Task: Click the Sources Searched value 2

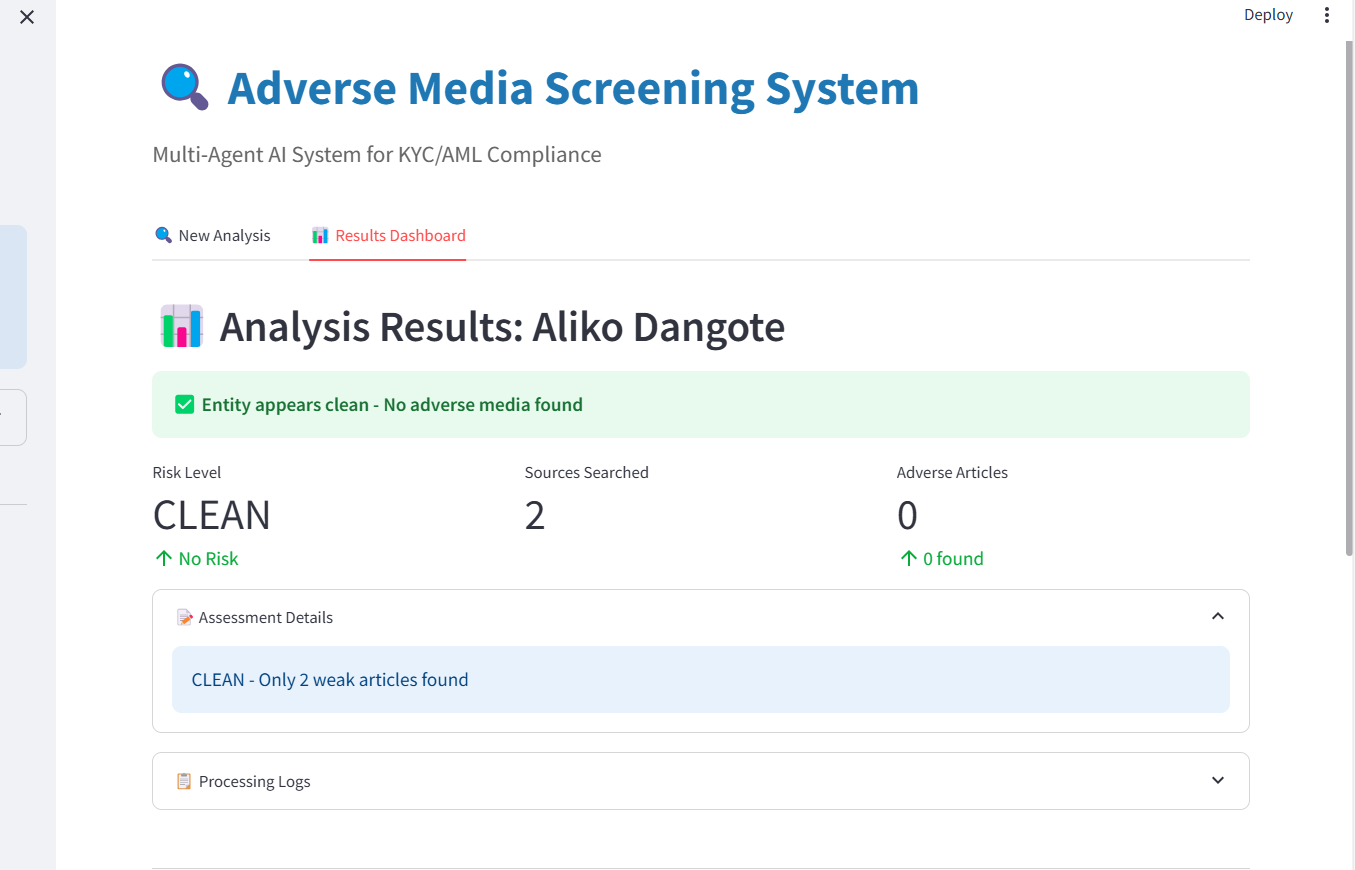Action: [535, 515]
